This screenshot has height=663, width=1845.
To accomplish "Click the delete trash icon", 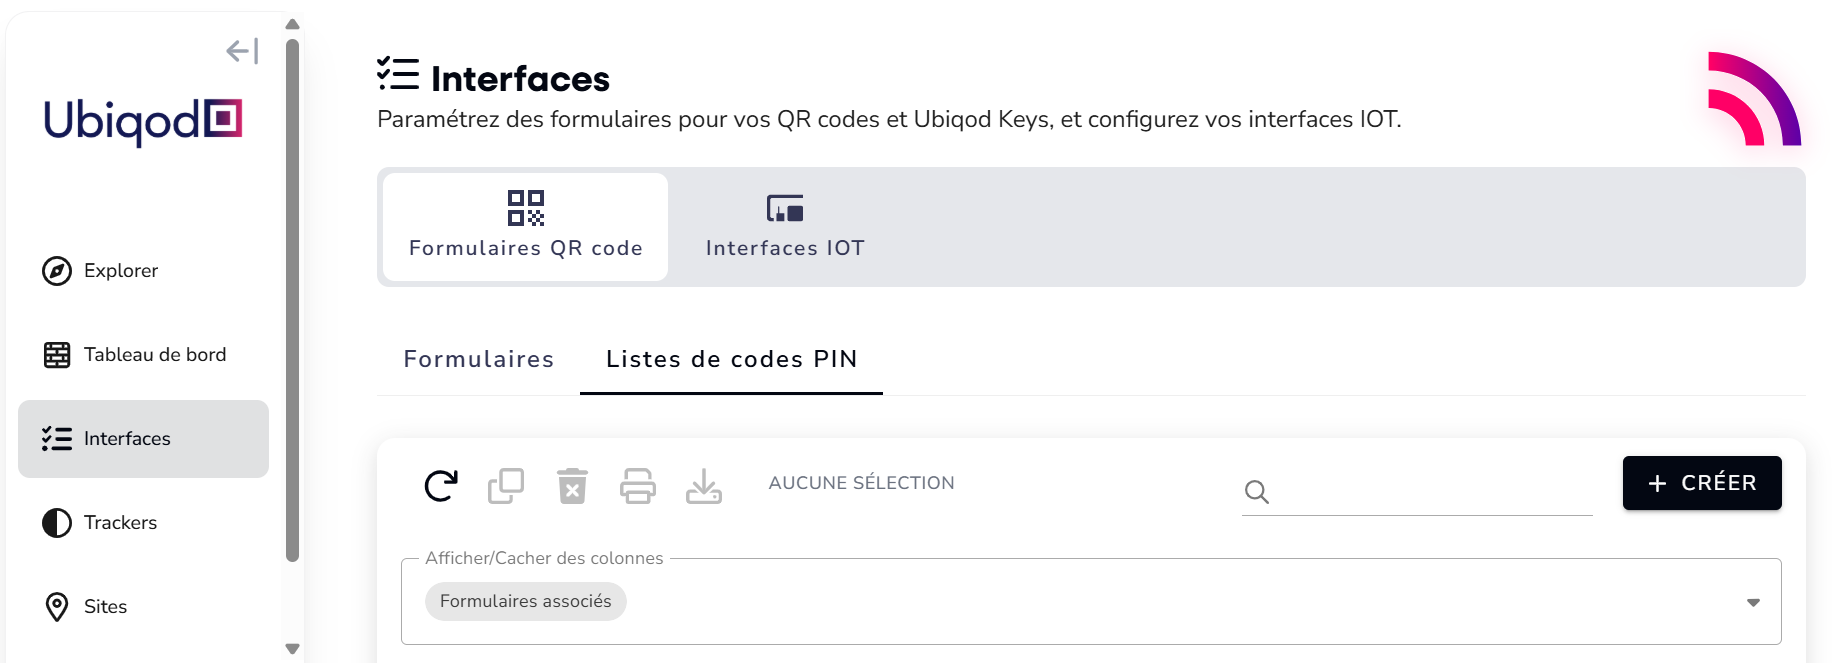I will coord(572,486).
